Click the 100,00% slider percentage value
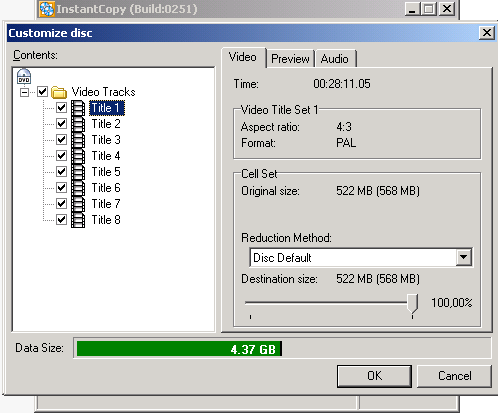Screen dimensions: 498x413 click(452, 303)
